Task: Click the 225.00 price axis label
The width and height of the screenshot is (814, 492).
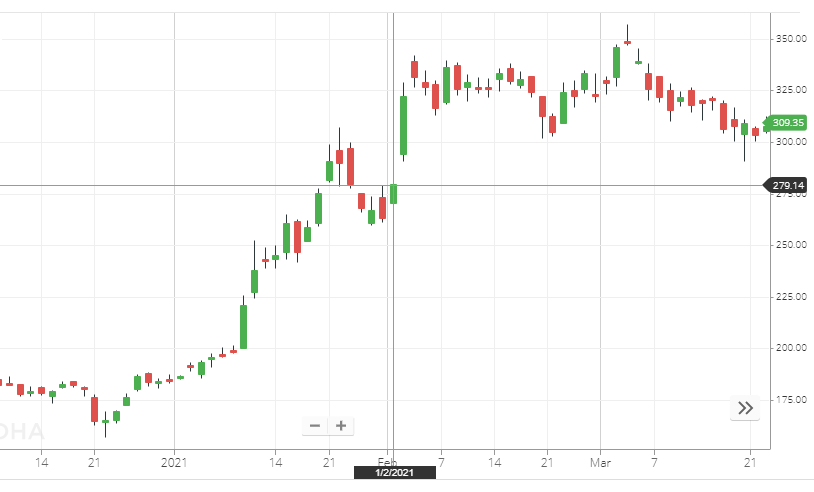Action: coord(789,297)
